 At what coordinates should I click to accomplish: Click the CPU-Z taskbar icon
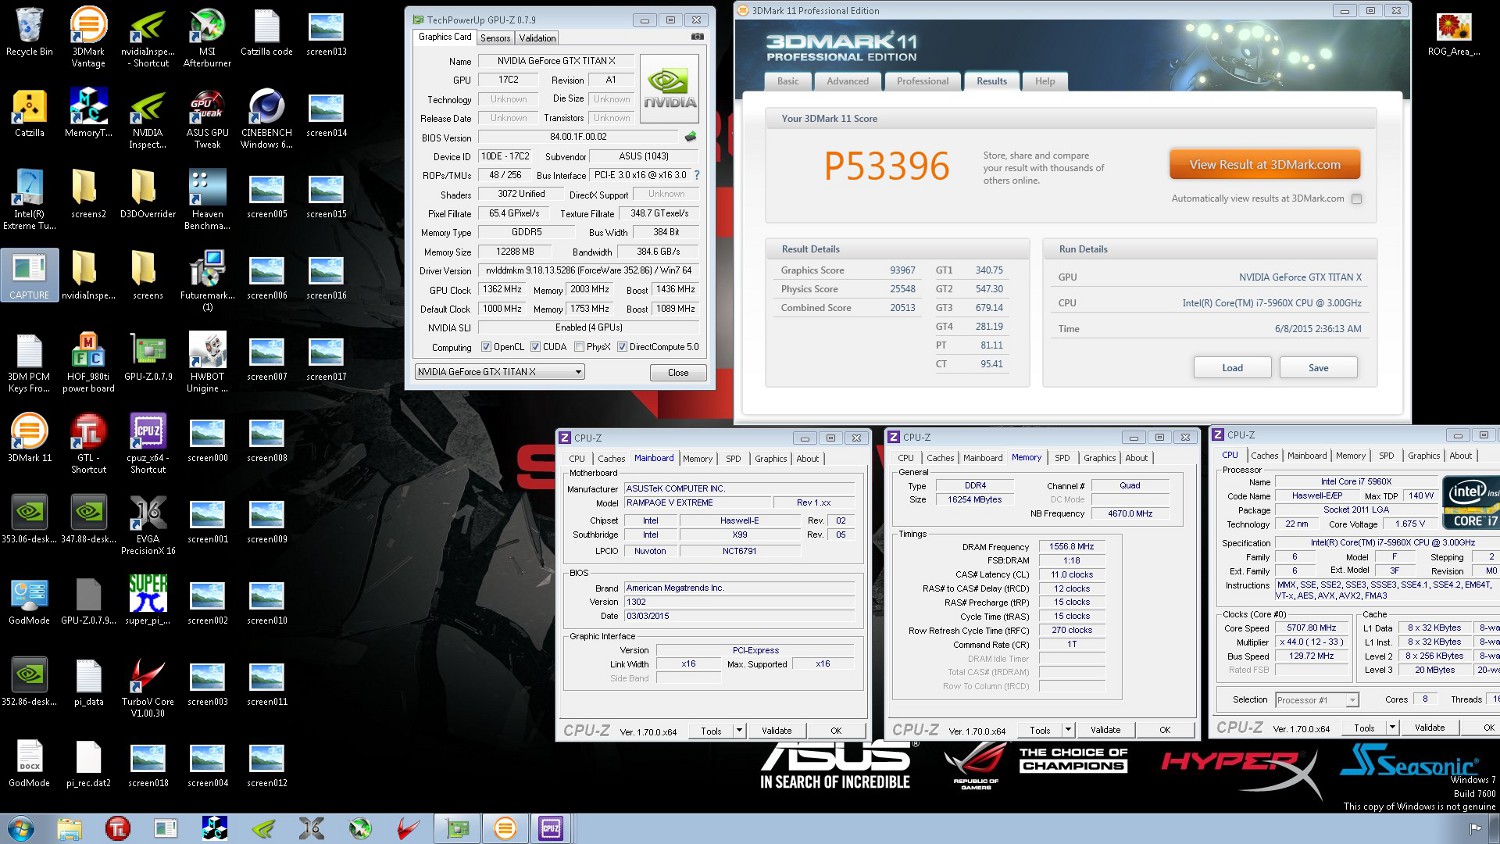pos(551,828)
